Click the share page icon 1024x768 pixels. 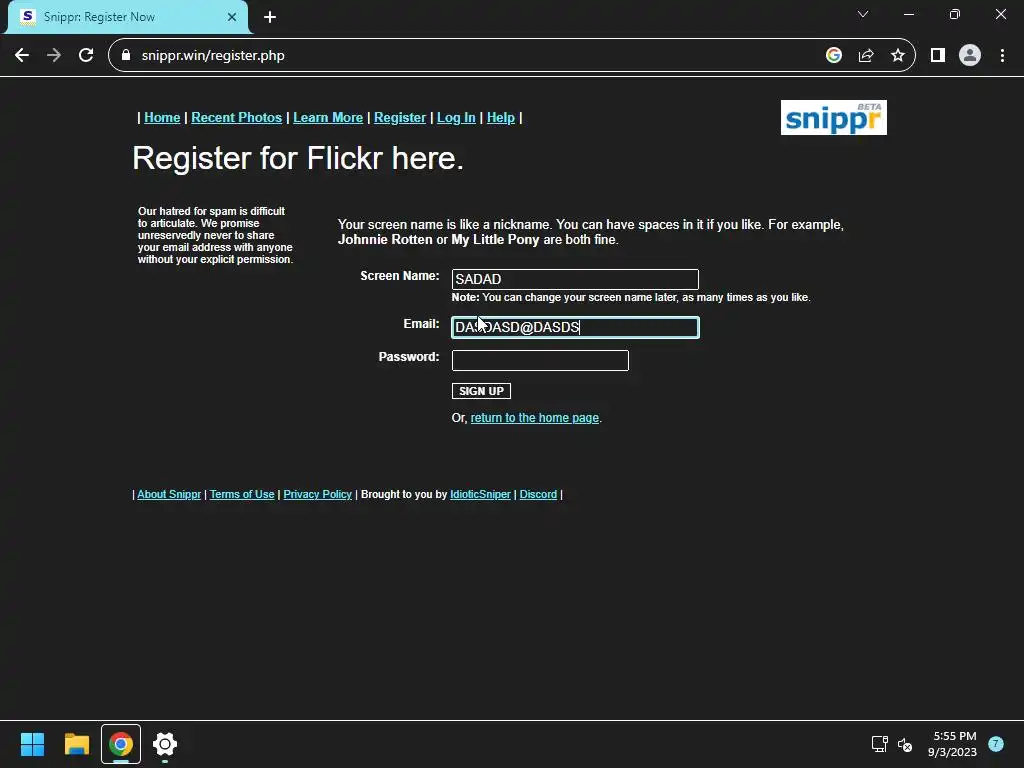[x=866, y=56]
